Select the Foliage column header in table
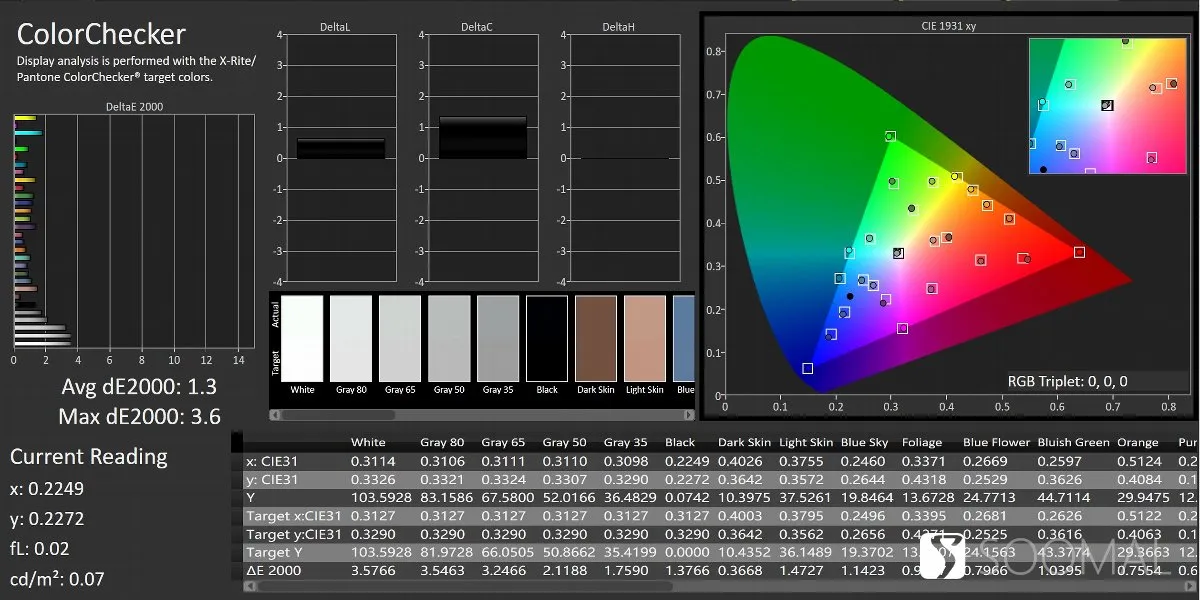Screen dimensions: 1200x600 coord(921,442)
